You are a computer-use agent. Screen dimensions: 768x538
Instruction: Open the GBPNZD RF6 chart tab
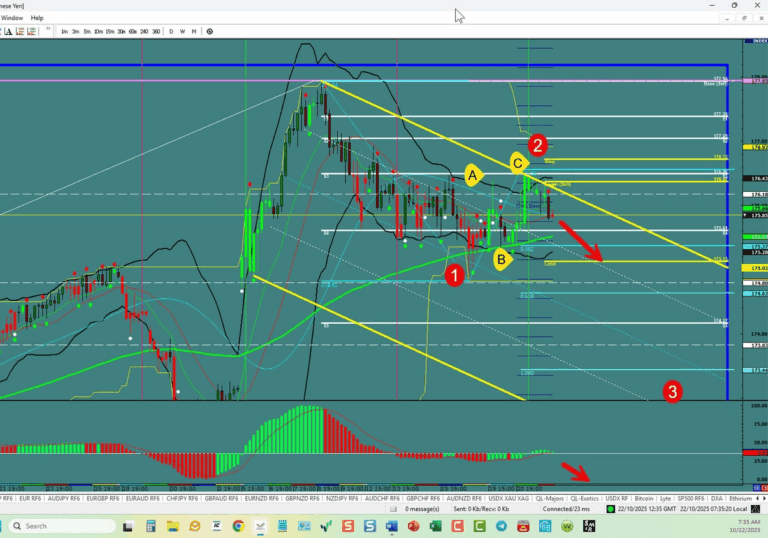click(302, 498)
